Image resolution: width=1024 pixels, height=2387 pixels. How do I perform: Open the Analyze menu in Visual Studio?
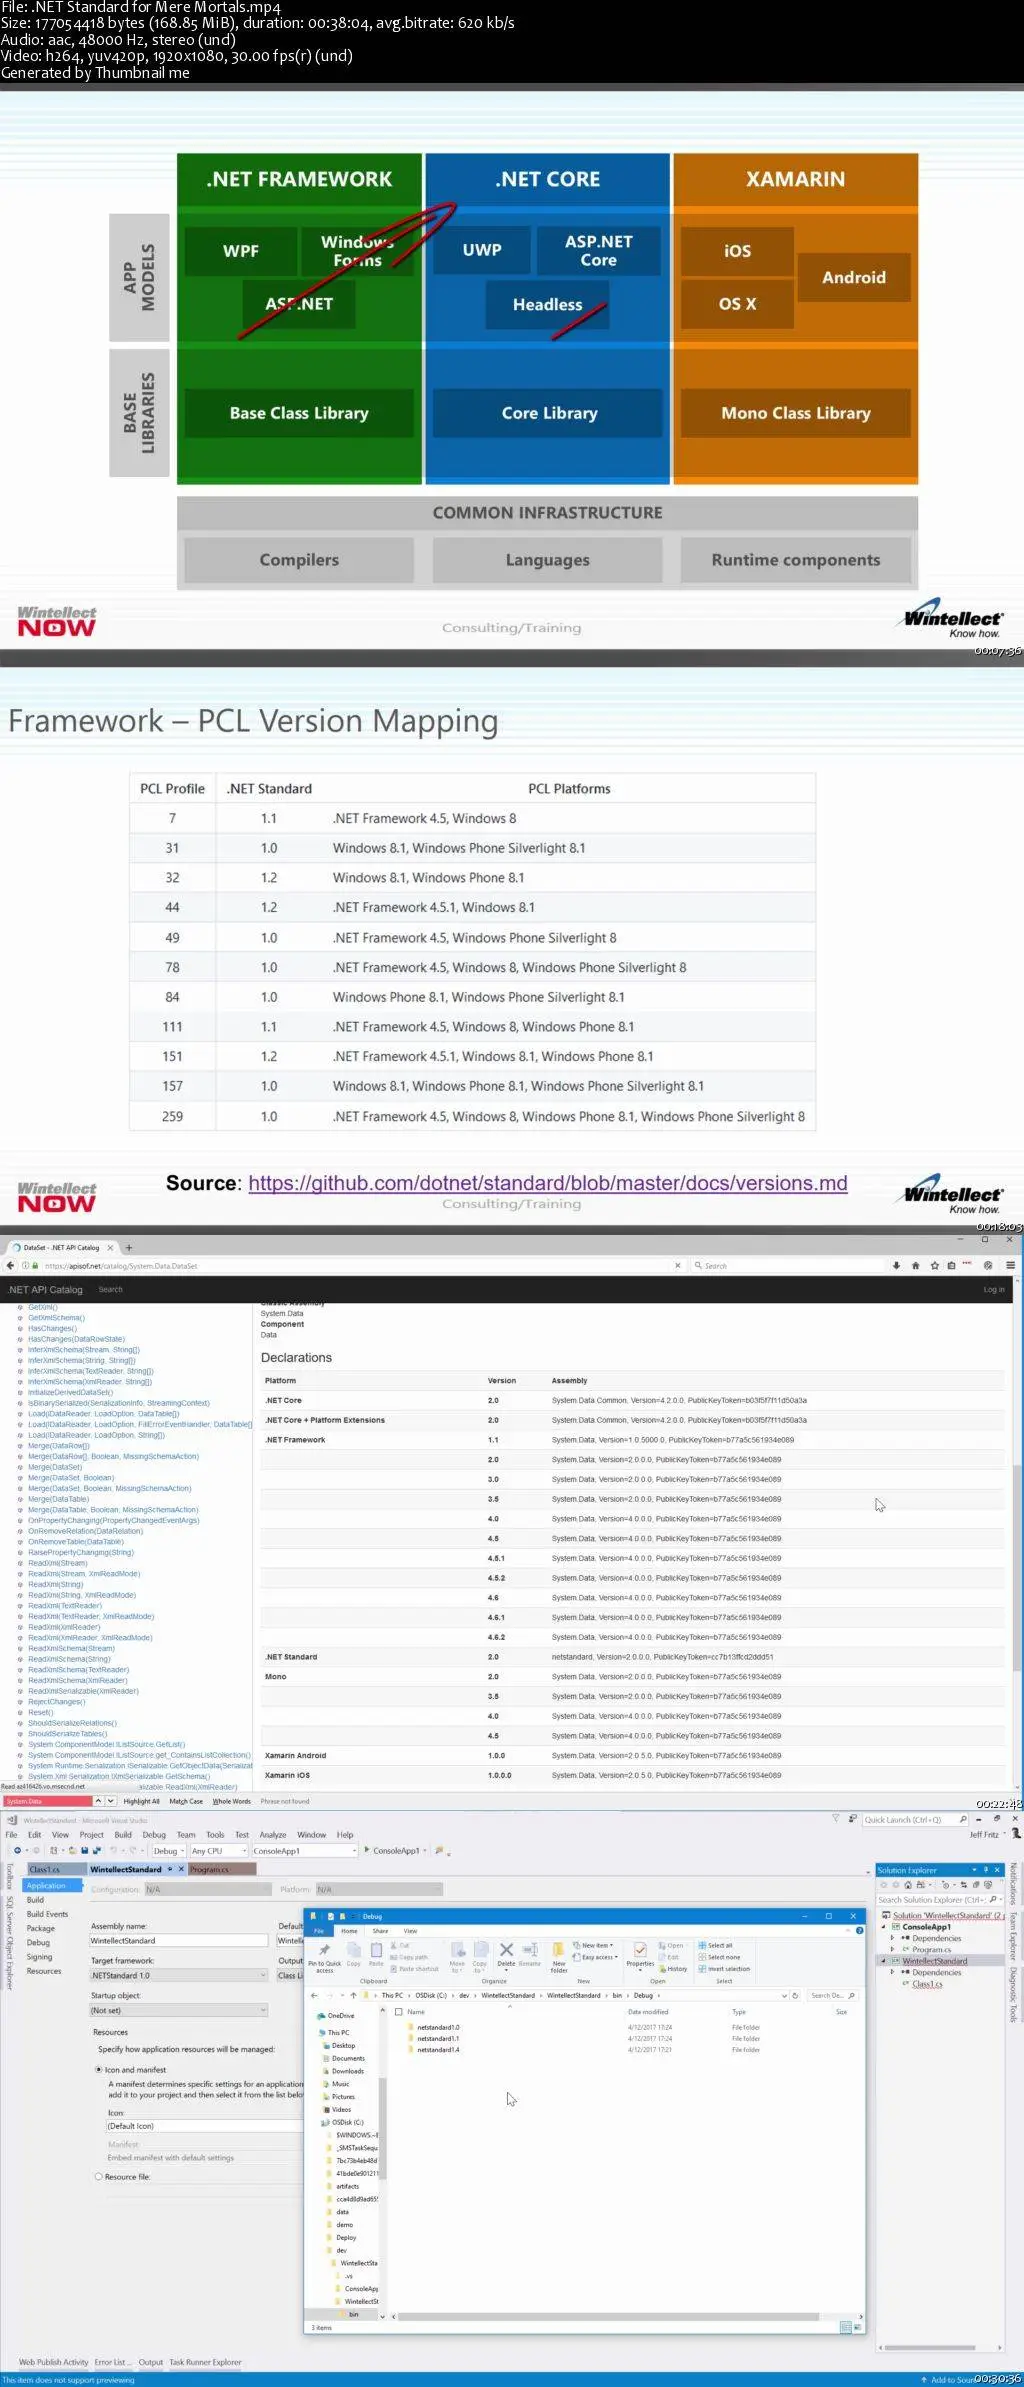pyautogui.click(x=273, y=1834)
